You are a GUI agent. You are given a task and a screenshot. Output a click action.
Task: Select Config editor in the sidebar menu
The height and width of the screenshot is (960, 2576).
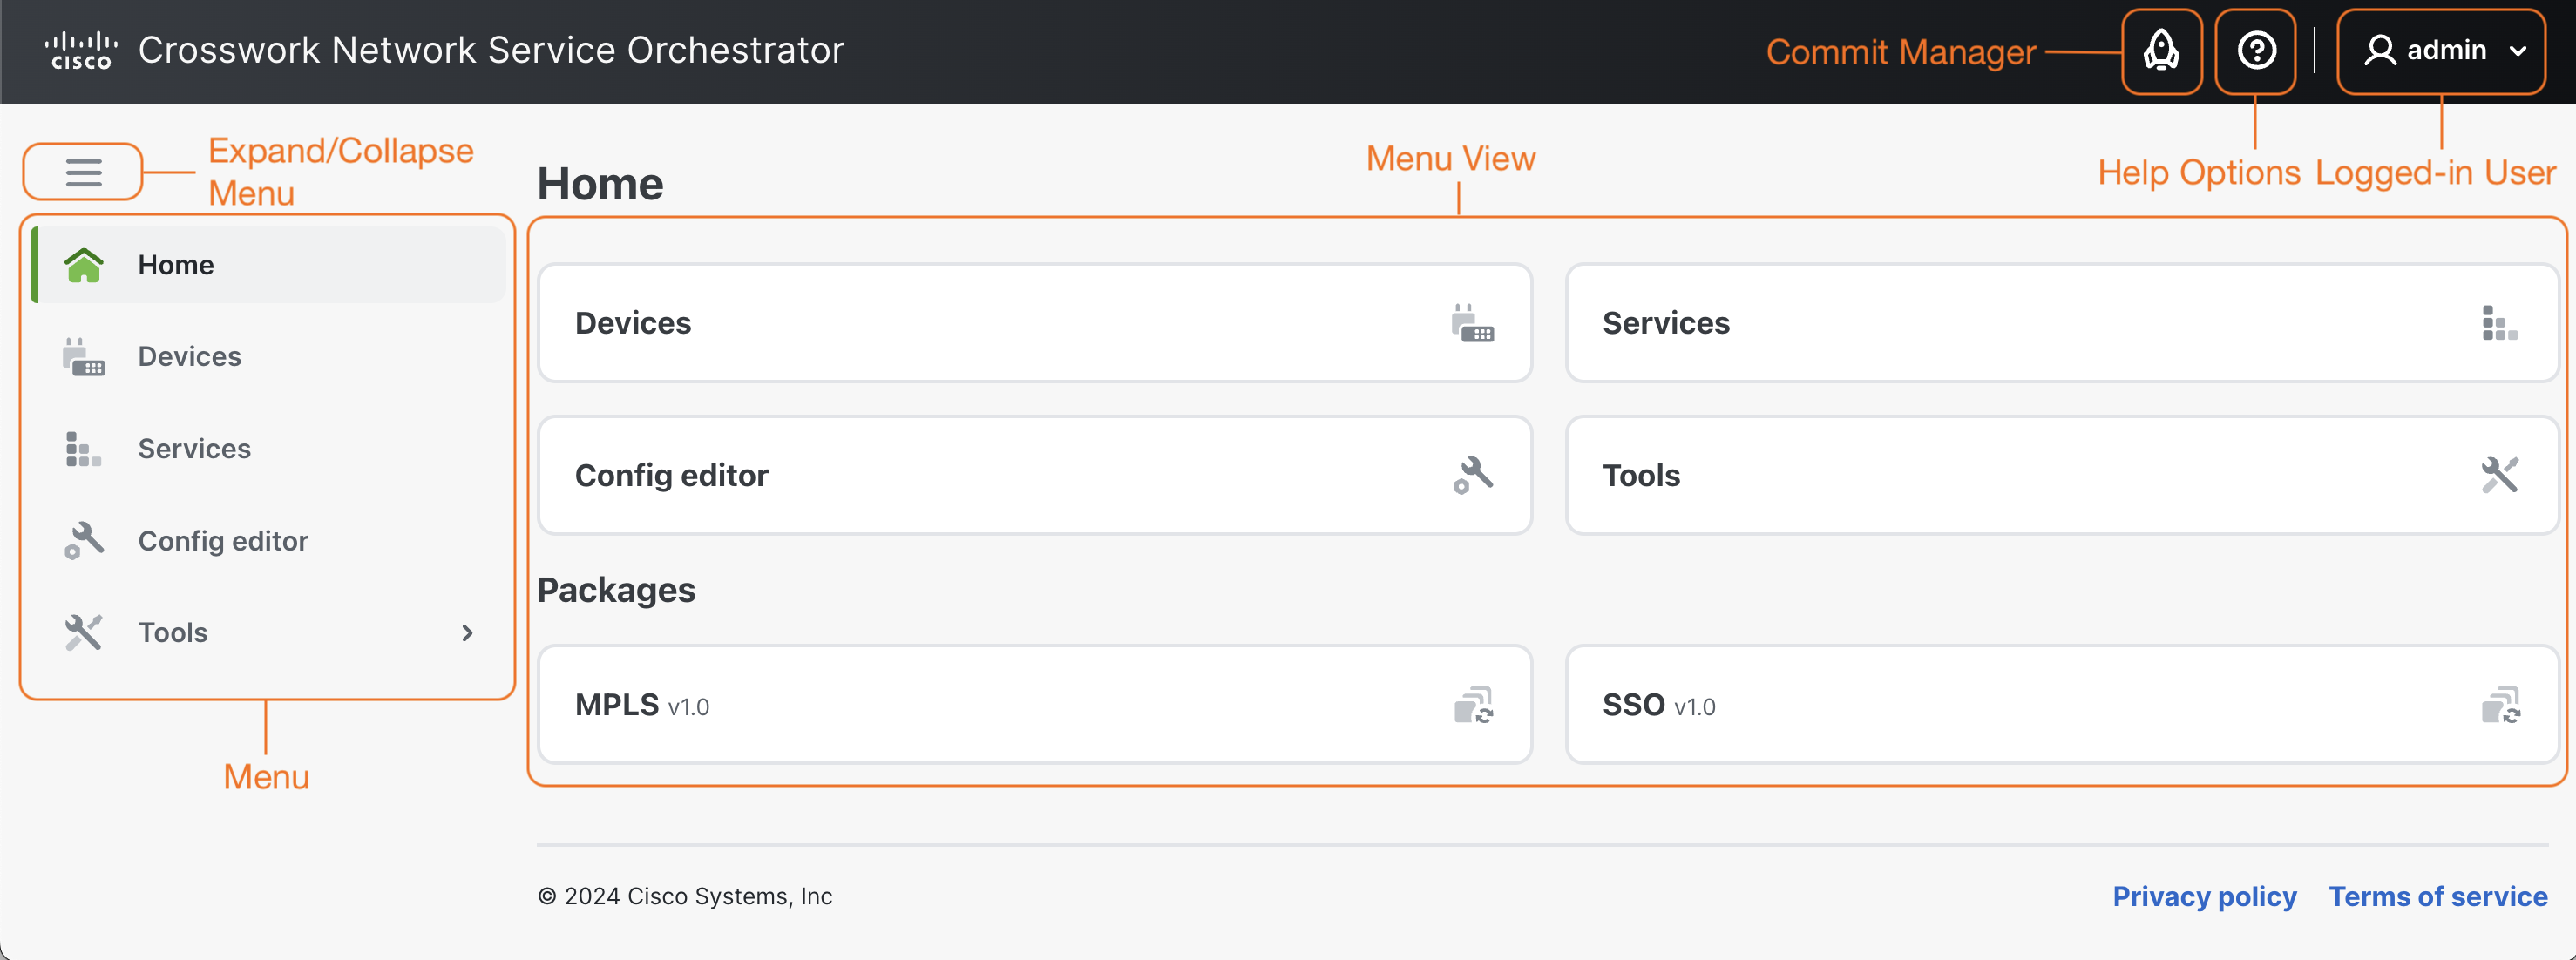[x=223, y=541]
